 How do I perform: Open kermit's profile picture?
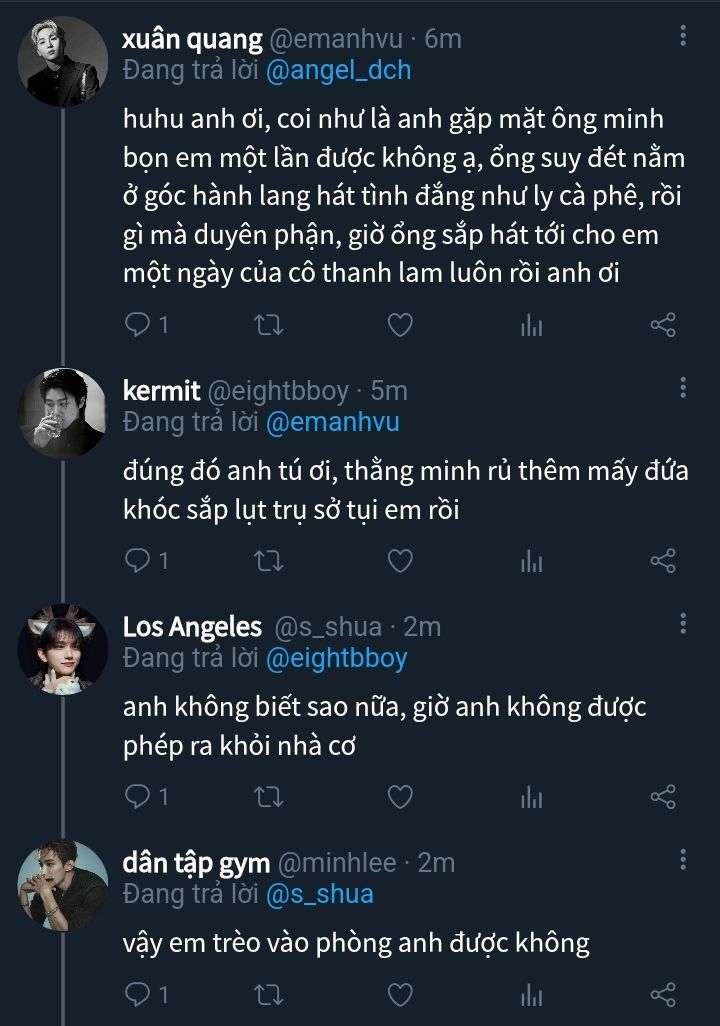tap(62, 412)
